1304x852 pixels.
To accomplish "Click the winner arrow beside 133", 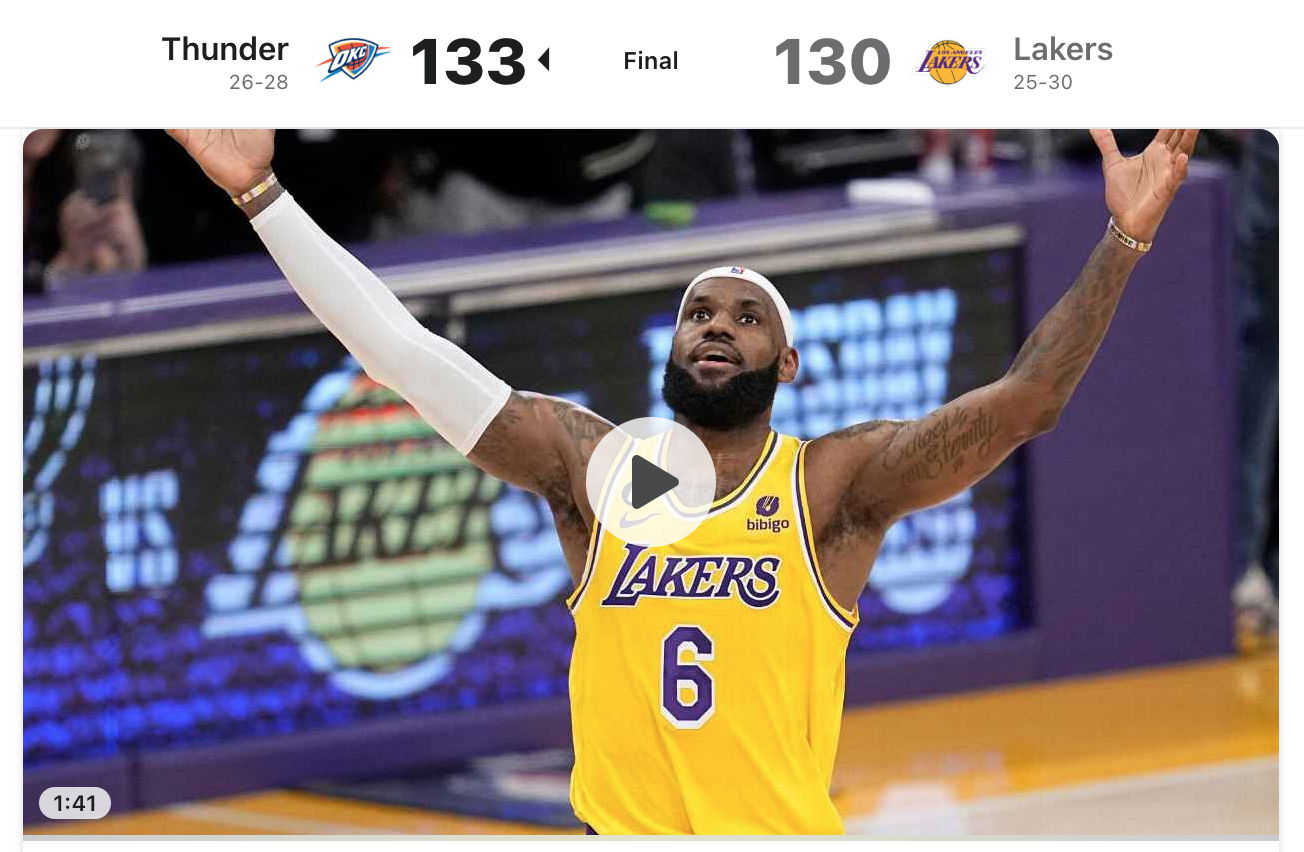I will click(x=544, y=61).
